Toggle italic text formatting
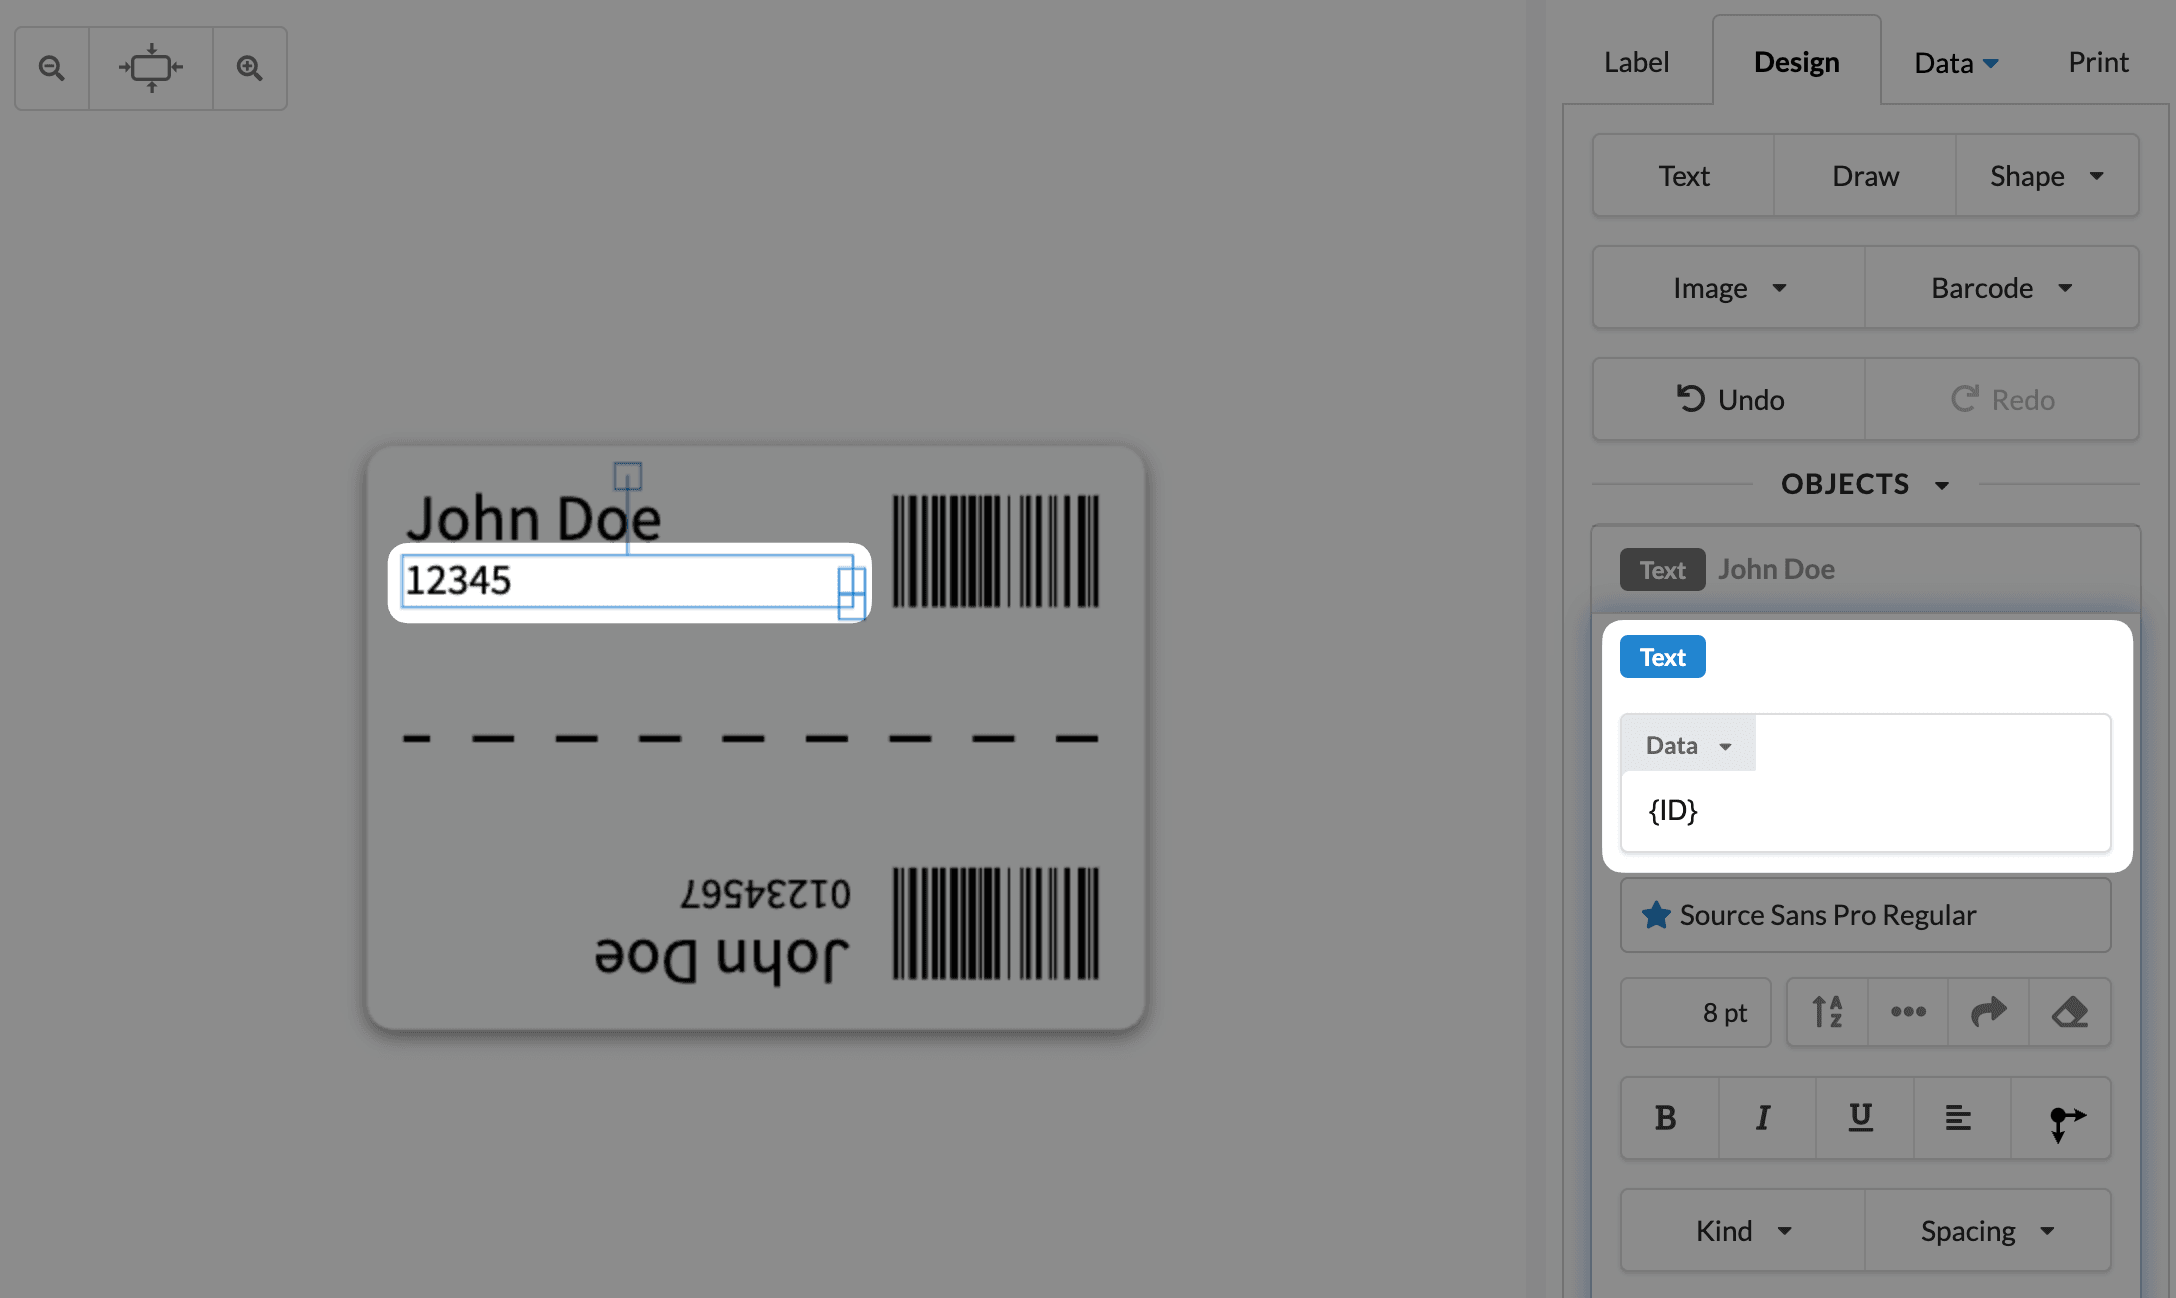This screenshot has height=1298, width=2176. 1763,1118
